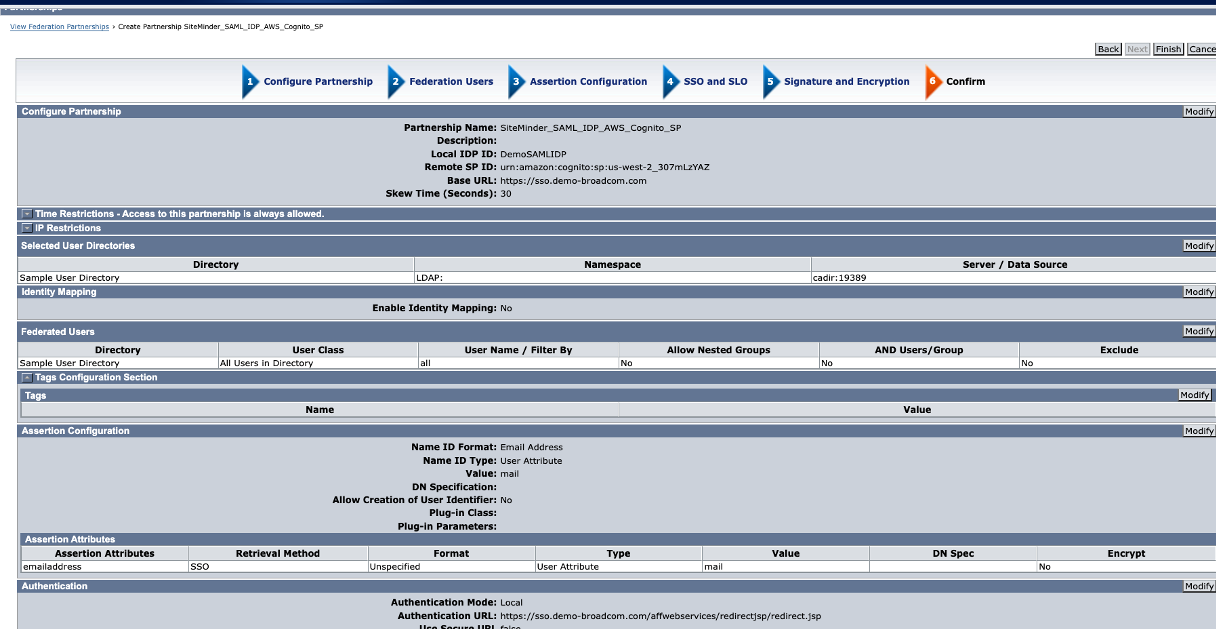Click the Local IDP ID value DemoSAMLIDP
1216x629 pixels.
(x=532, y=154)
